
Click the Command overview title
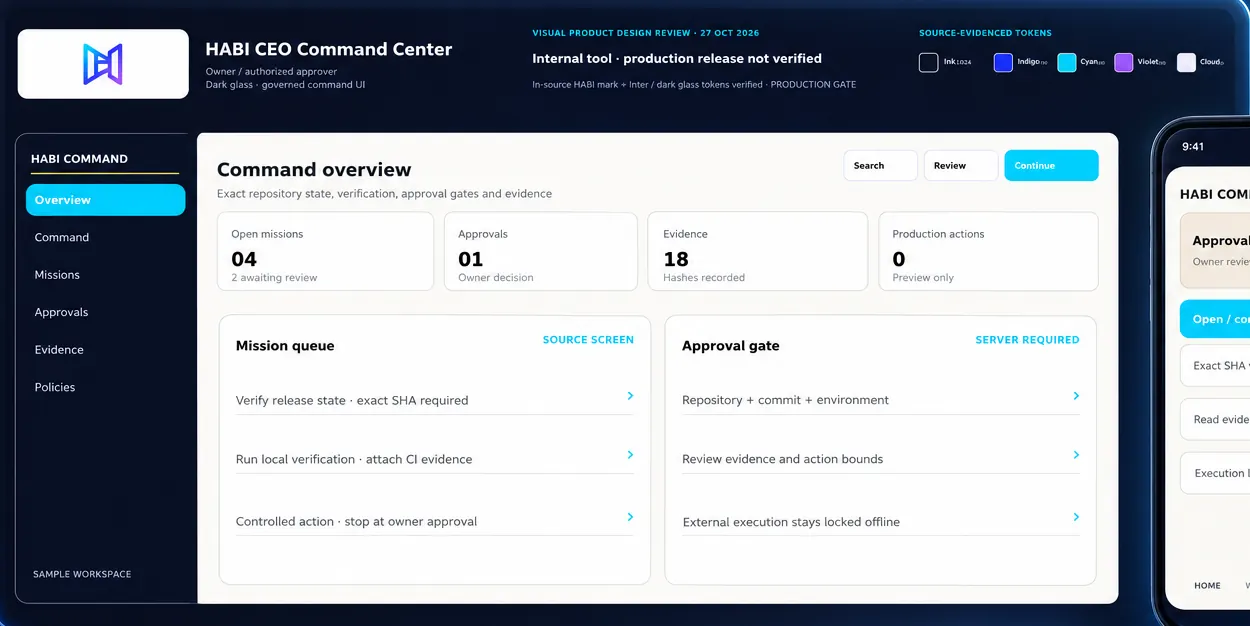click(x=314, y=170)
